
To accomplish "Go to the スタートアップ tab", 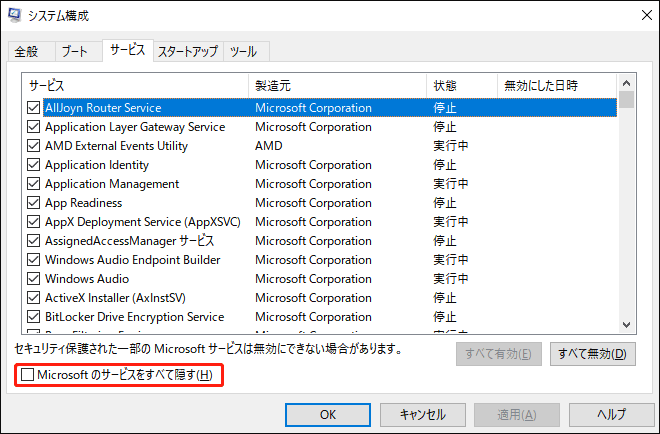I will coord(188,52).
